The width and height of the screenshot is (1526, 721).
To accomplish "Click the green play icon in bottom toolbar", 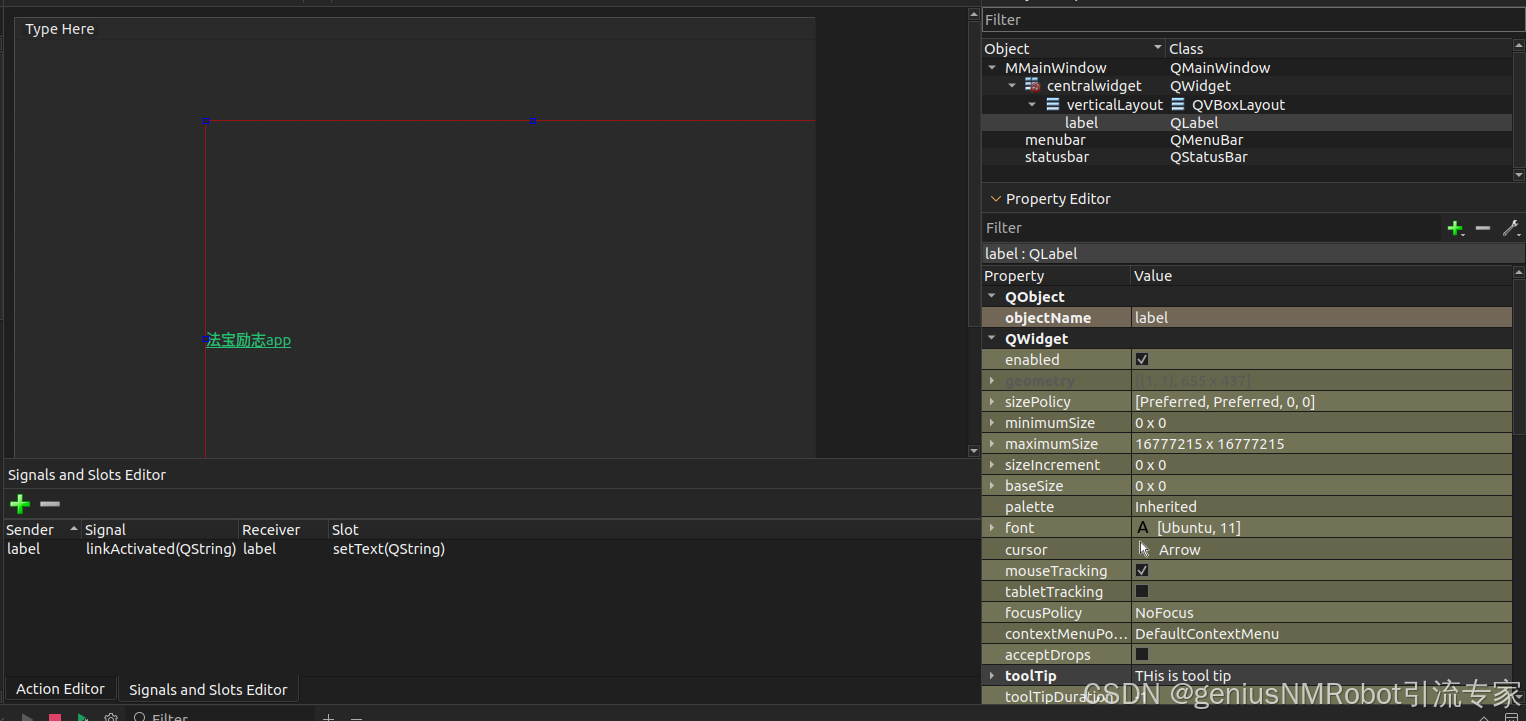I will click(82, 716).
